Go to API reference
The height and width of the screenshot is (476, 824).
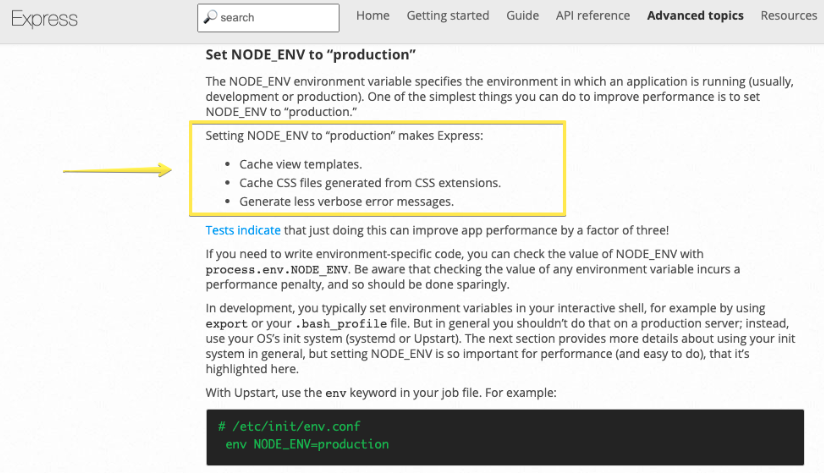point(593,16)
